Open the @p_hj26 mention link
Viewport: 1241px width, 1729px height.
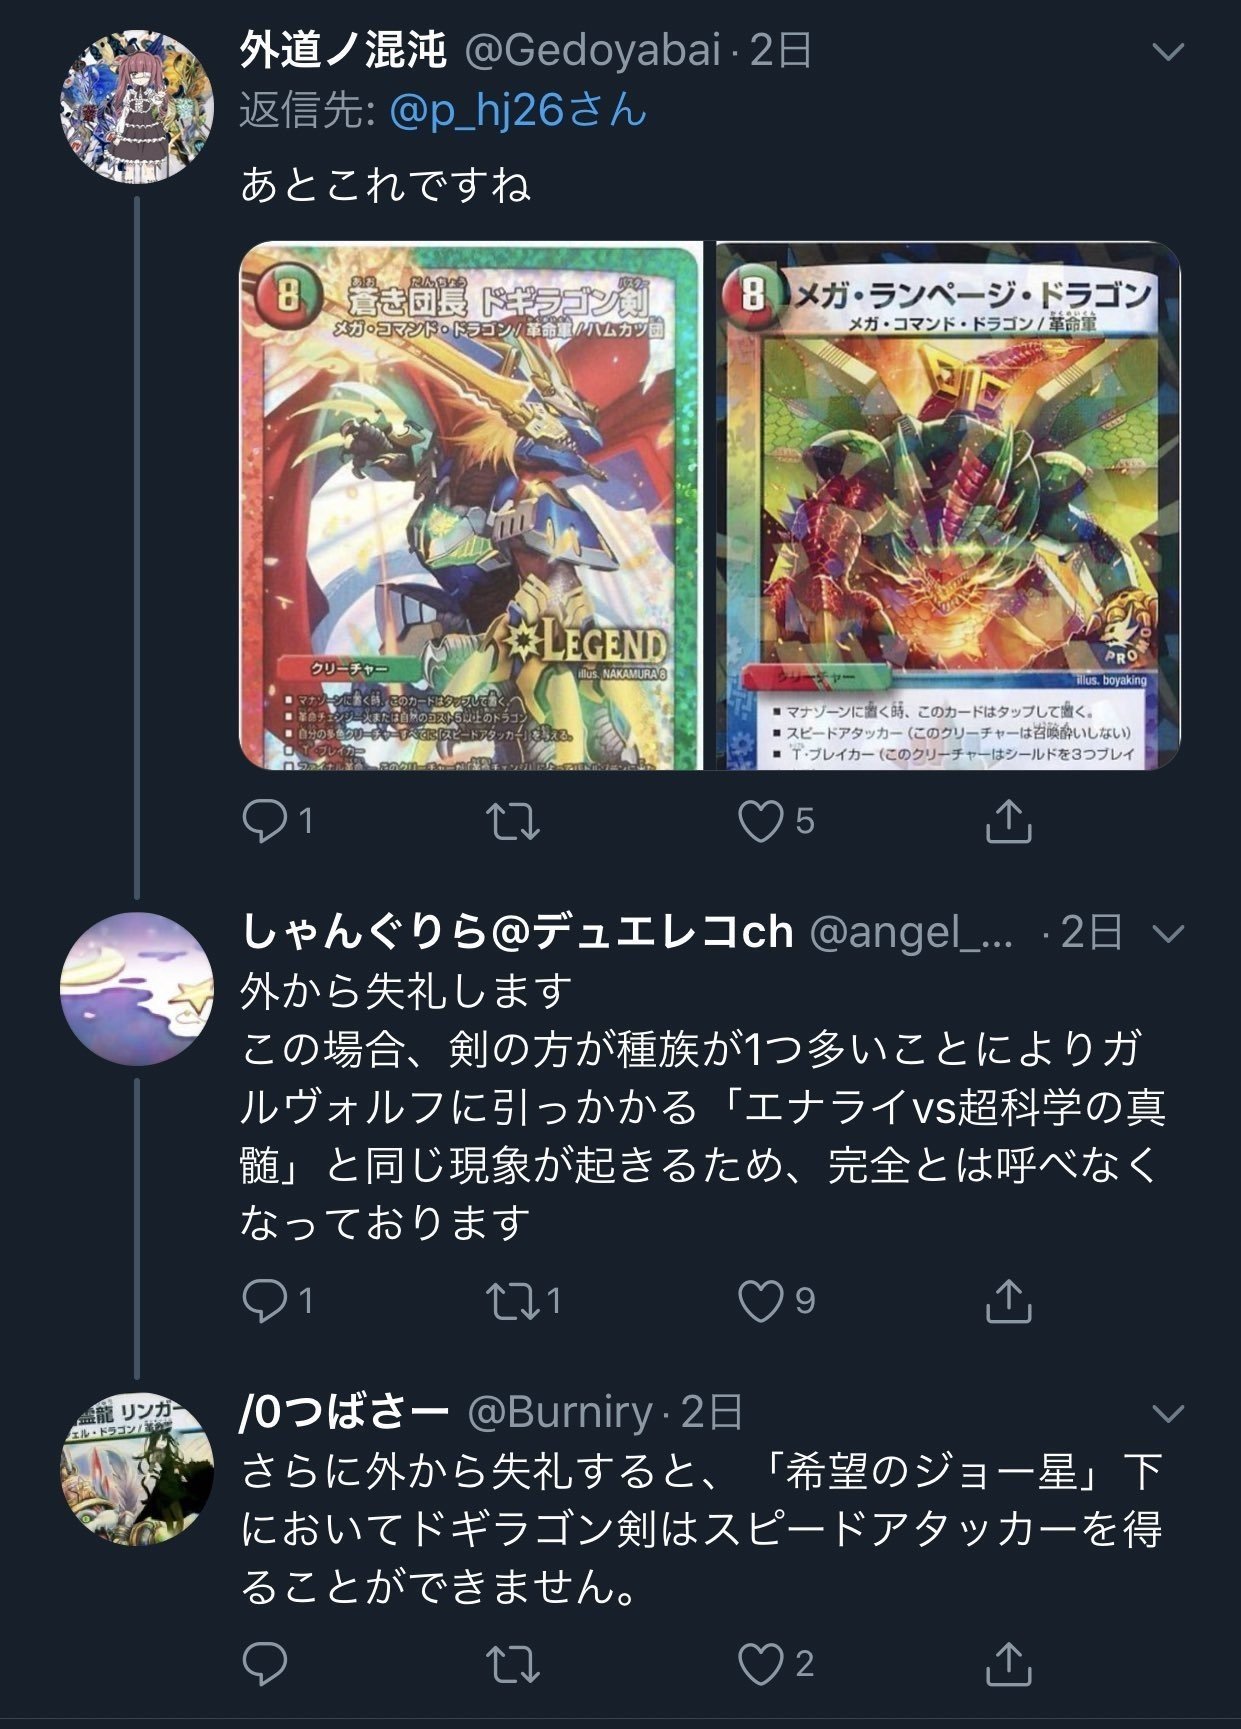(518, 110)
